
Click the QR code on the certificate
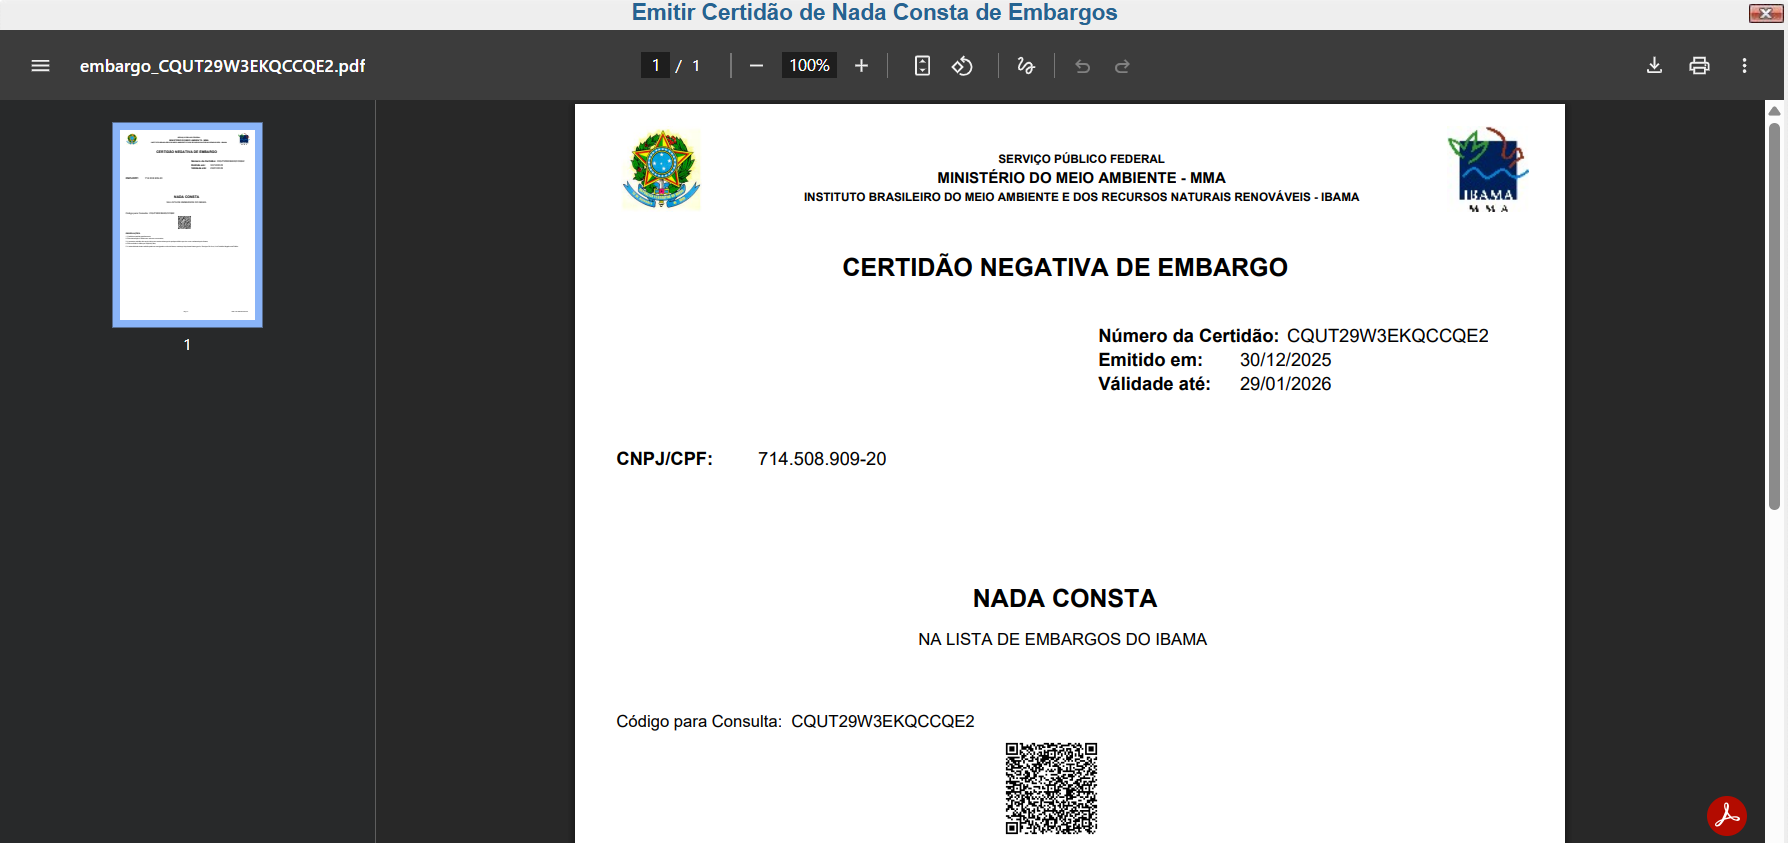tap(1051, 788)
